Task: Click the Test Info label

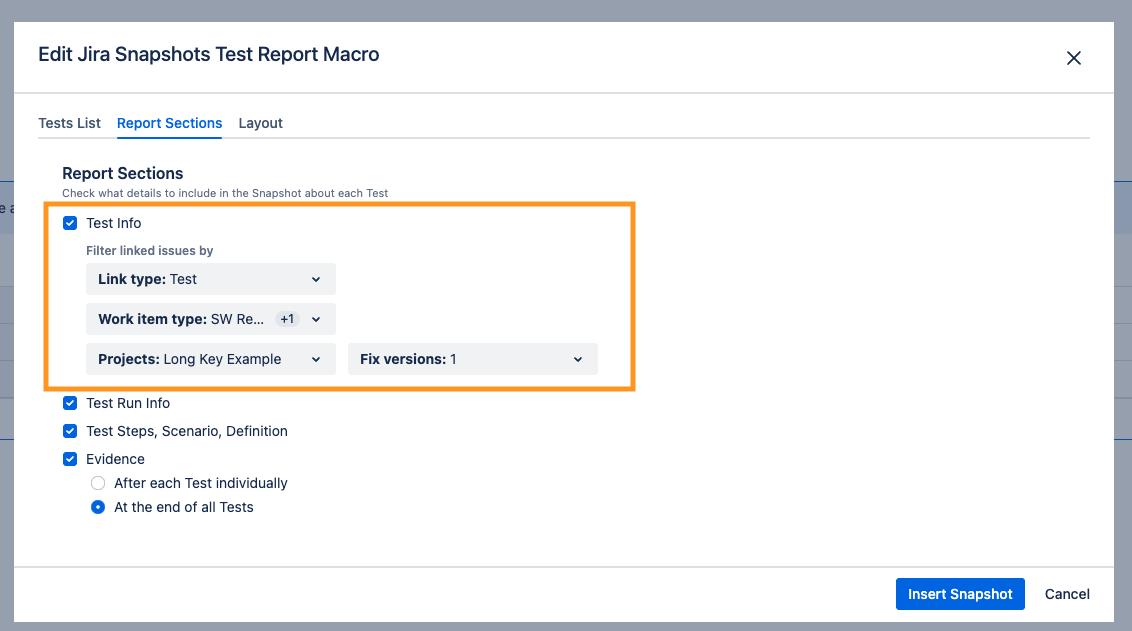Action: point(113,223)
